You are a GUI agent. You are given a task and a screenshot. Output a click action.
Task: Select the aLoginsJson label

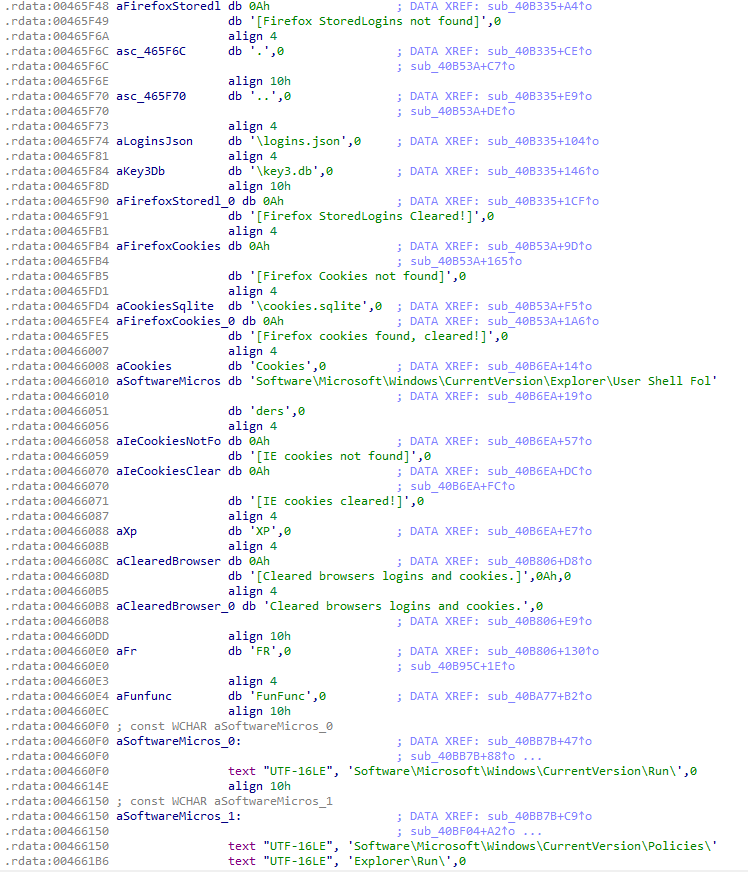coord(155,141)
